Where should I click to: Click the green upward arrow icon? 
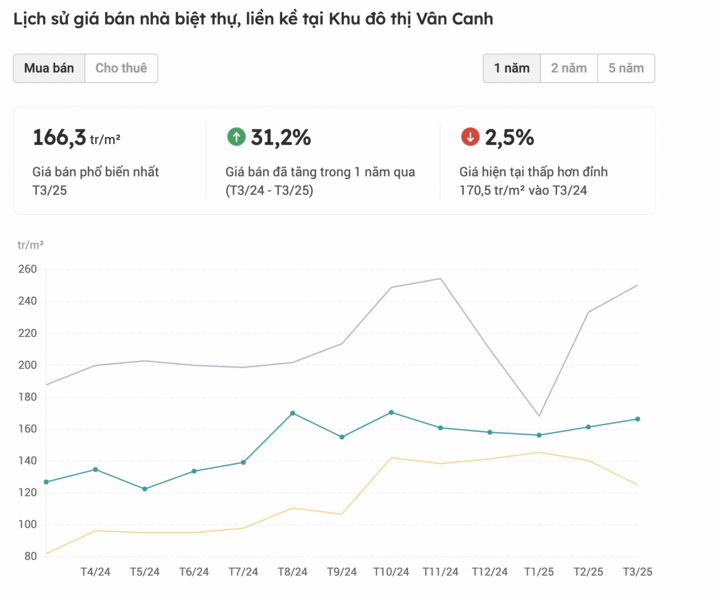pos(236,137)
